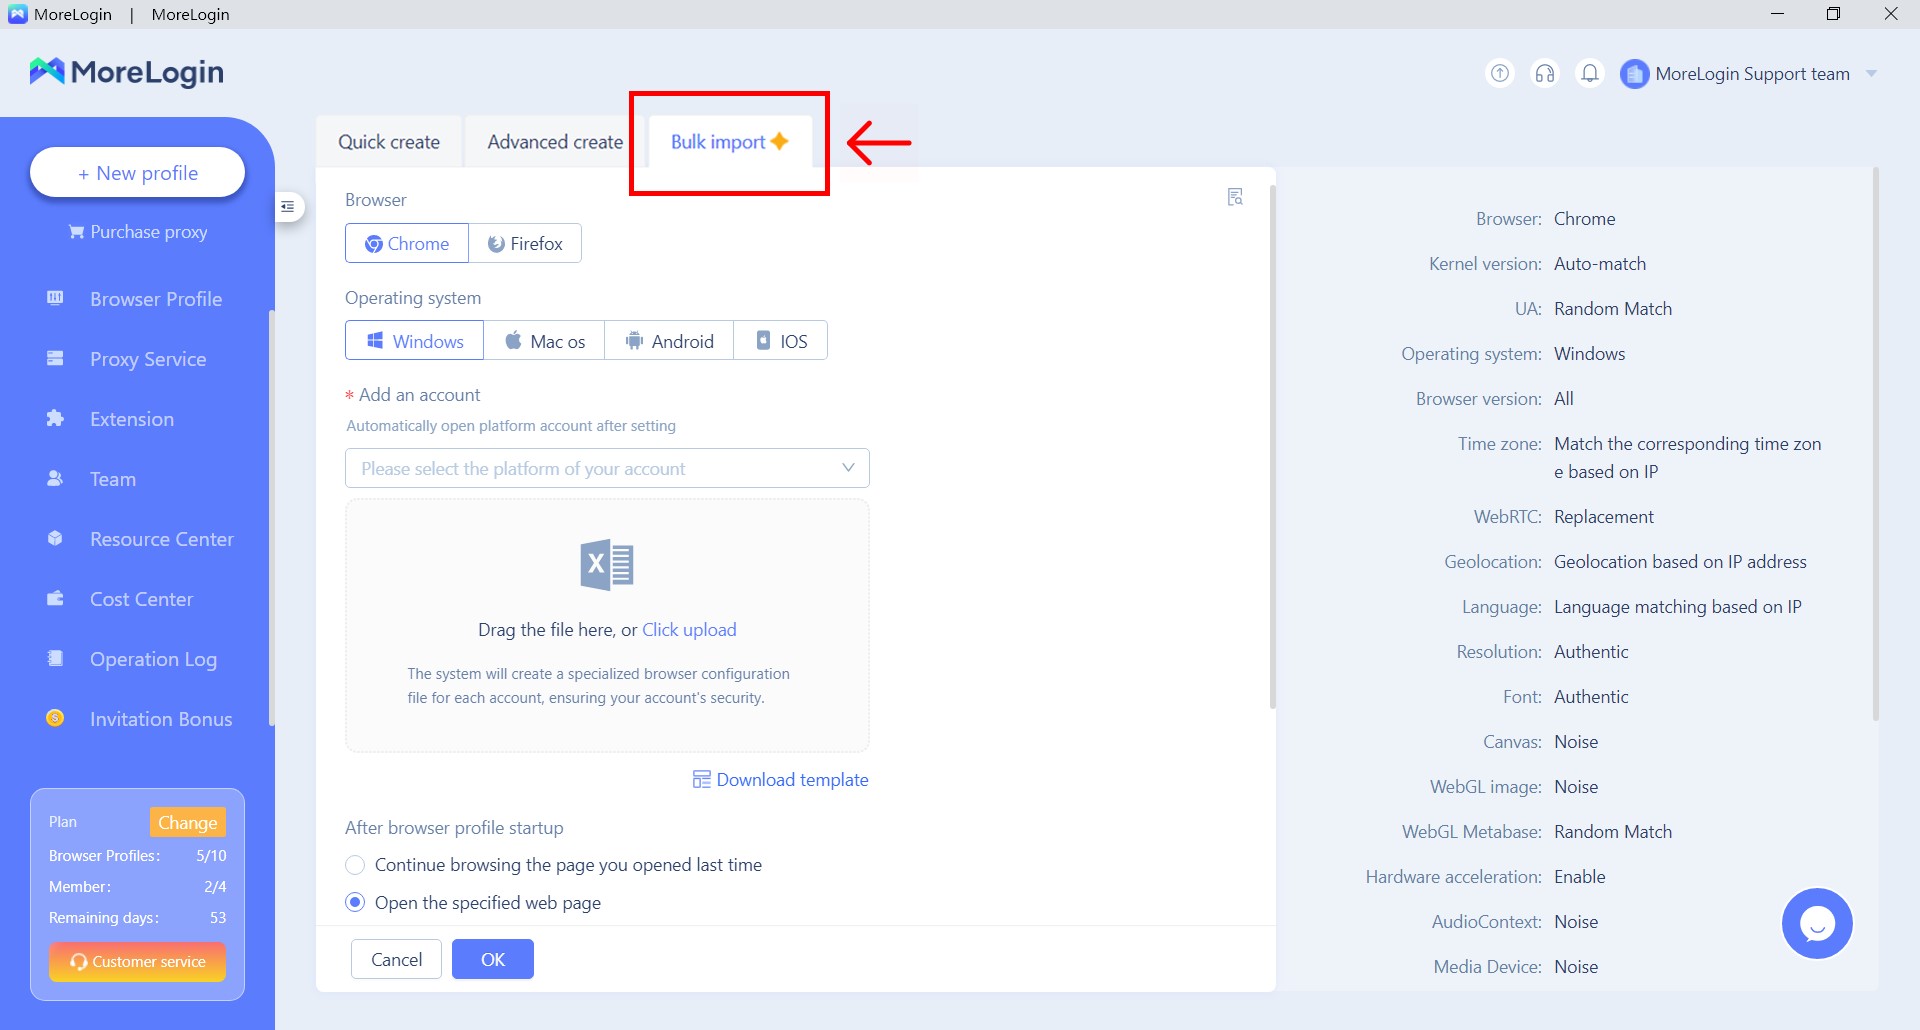Click the document search icon in form
This screenshot has width=1920, height=1030.
coord(1235,197)
